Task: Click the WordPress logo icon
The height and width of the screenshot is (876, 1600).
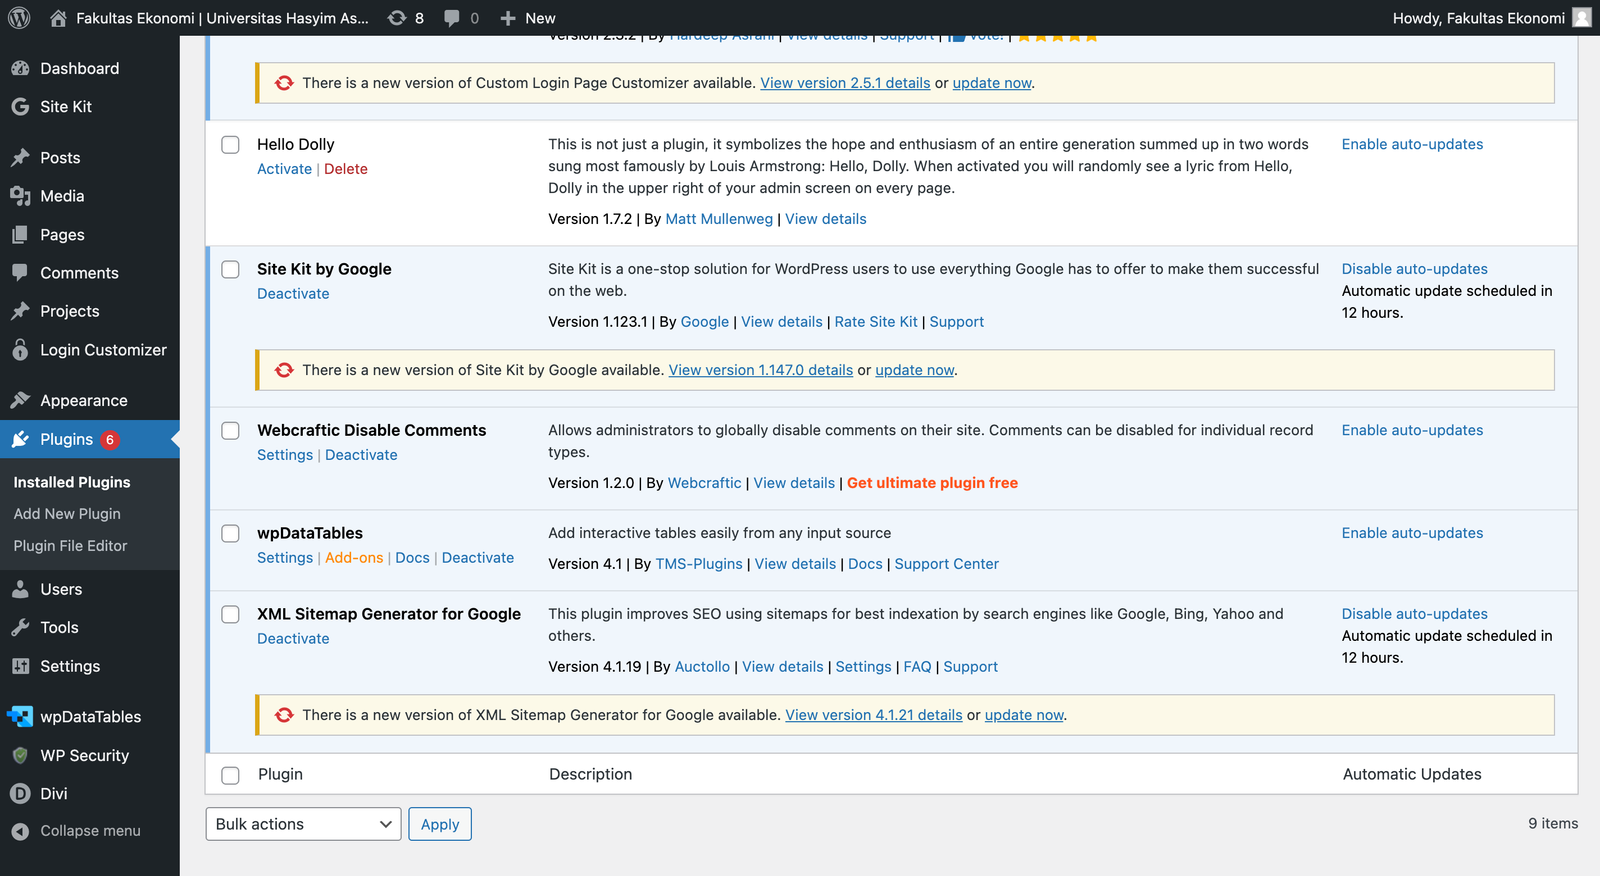Action: (19, 18)
